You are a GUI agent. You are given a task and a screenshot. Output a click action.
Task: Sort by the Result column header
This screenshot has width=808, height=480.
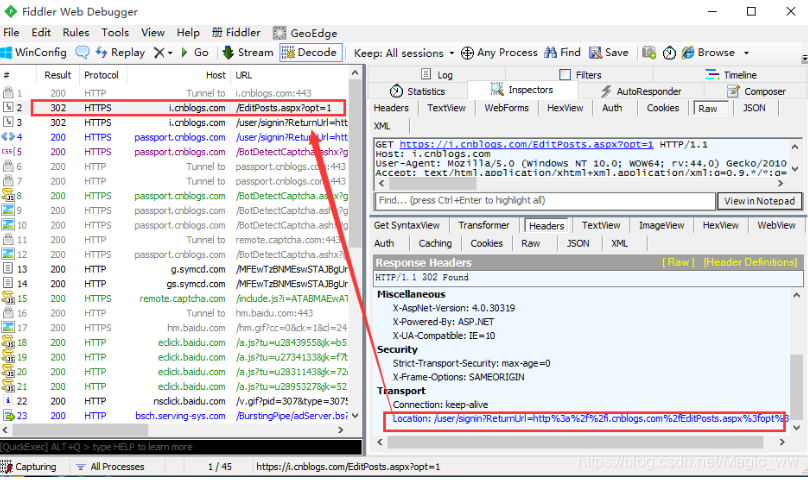tap(58, 75)
